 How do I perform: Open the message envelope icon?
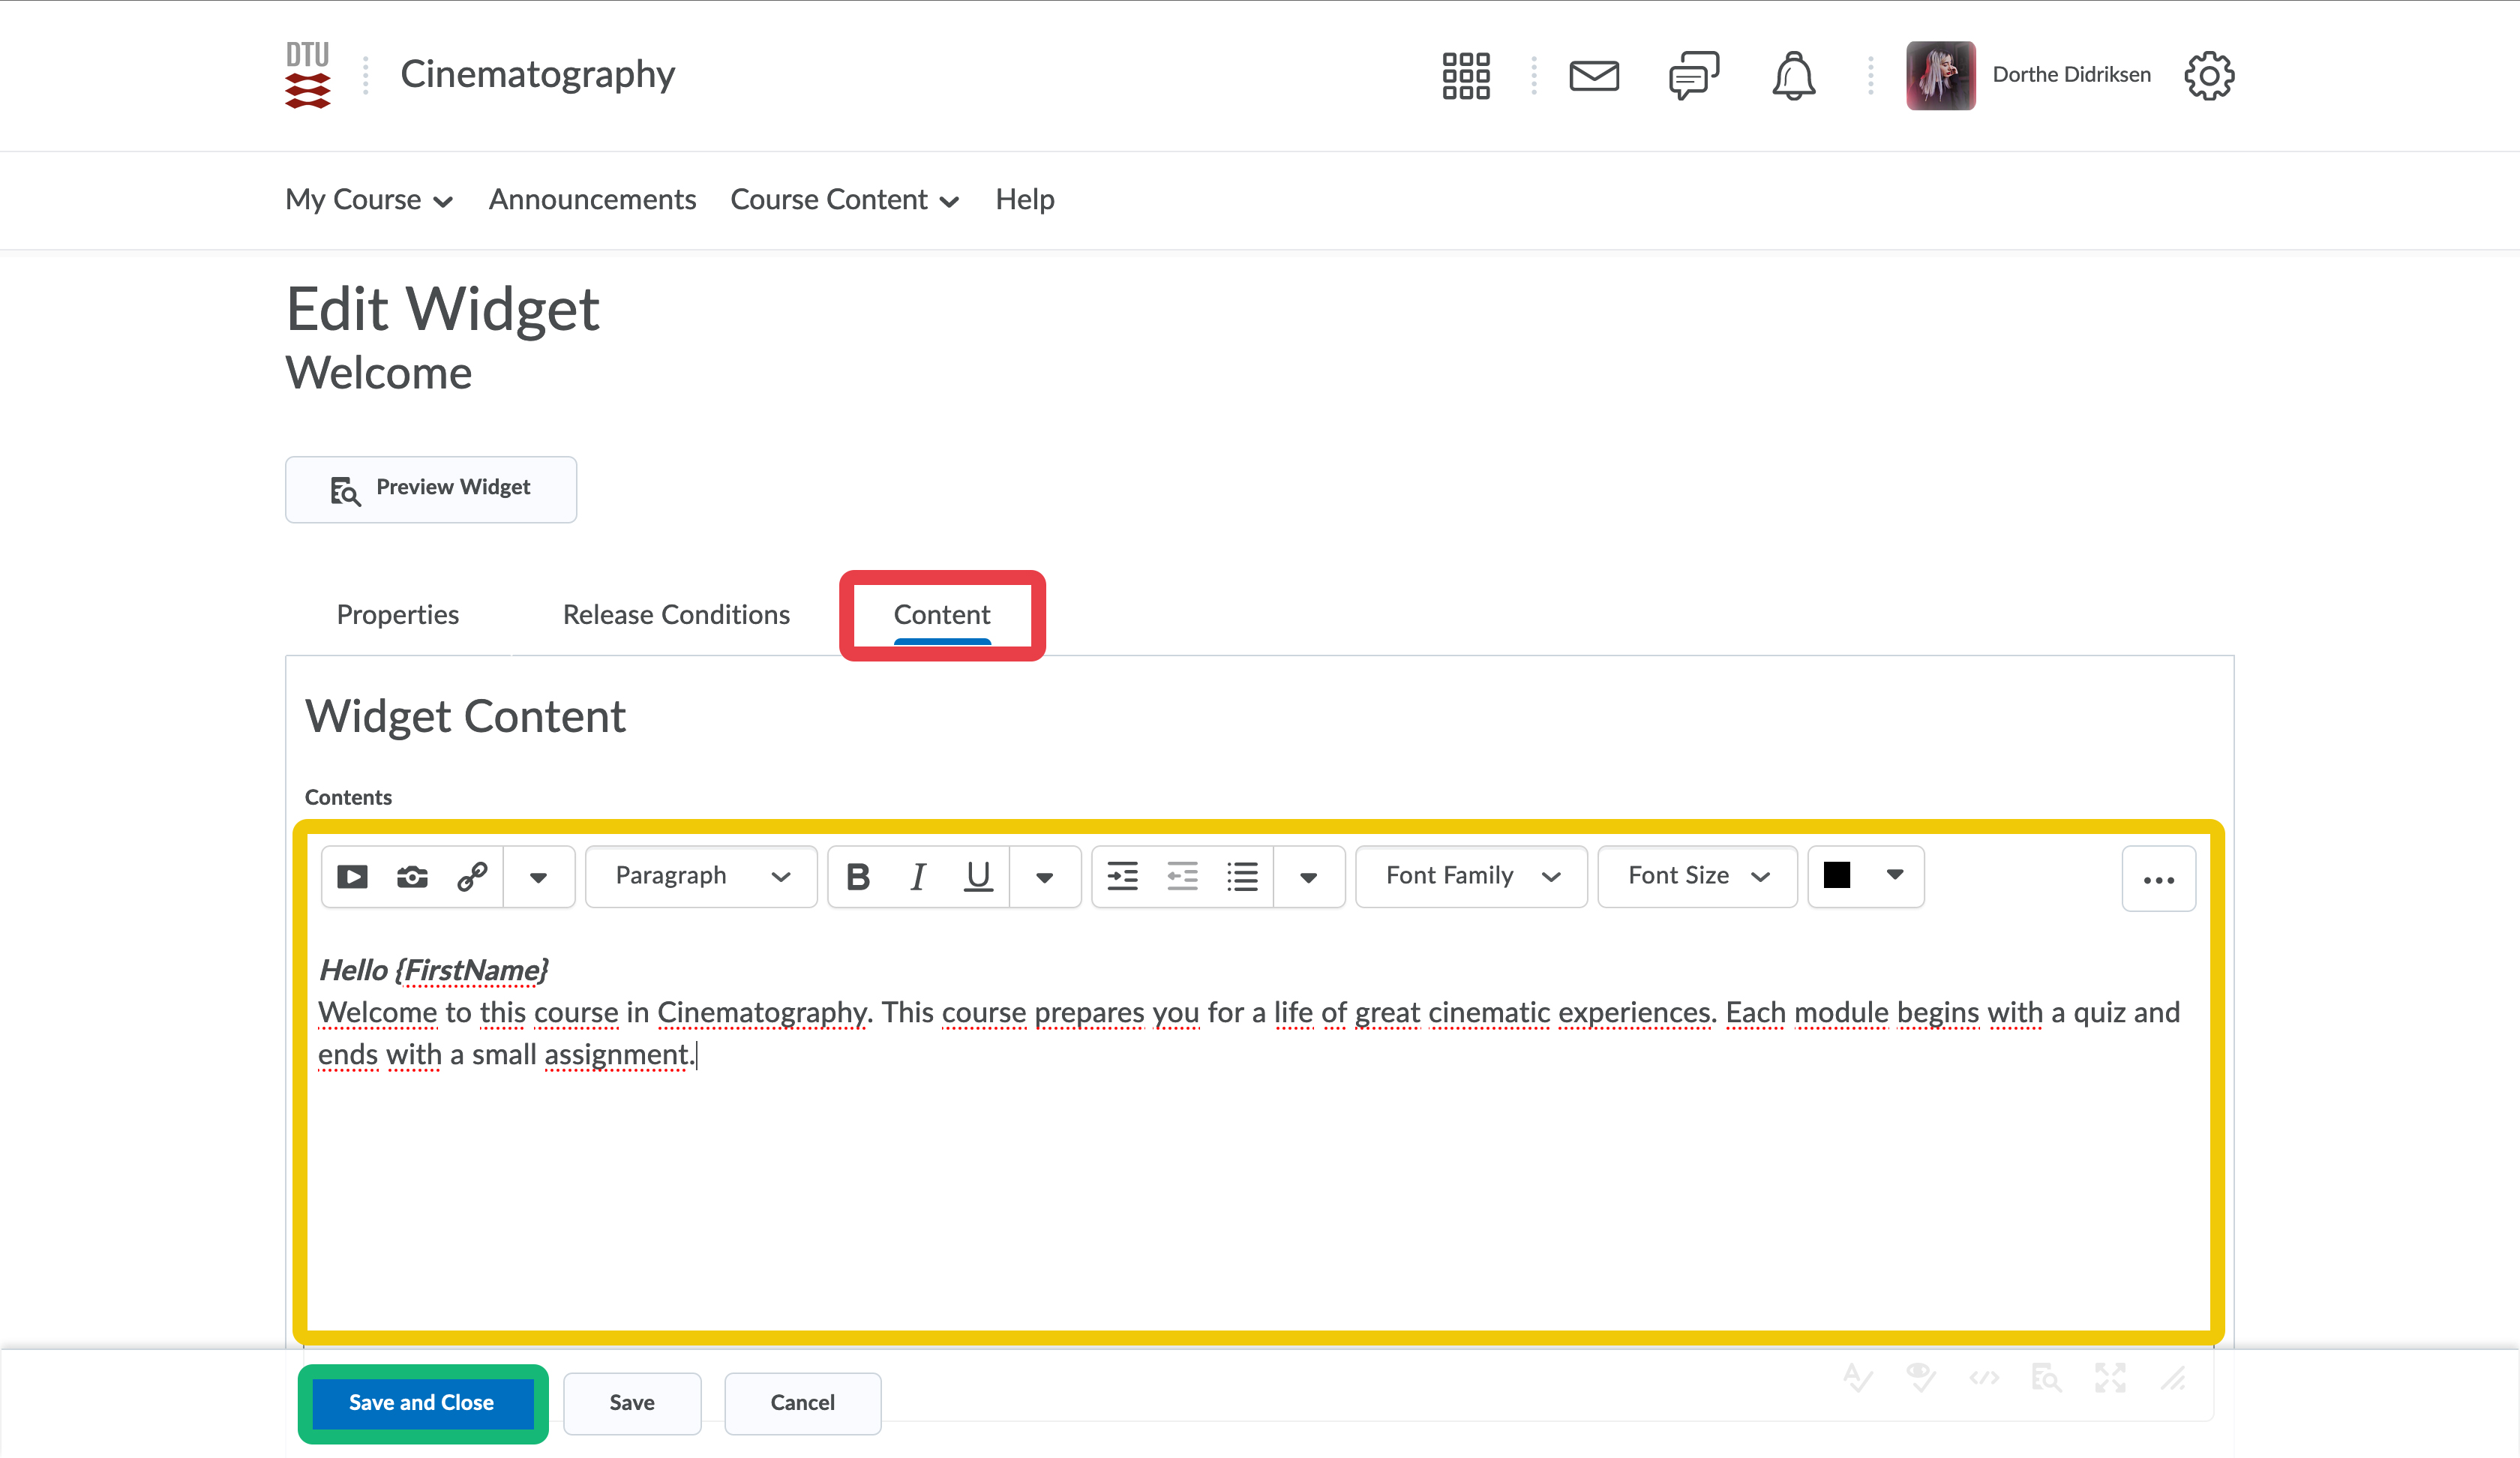(x=1593, y=75)
